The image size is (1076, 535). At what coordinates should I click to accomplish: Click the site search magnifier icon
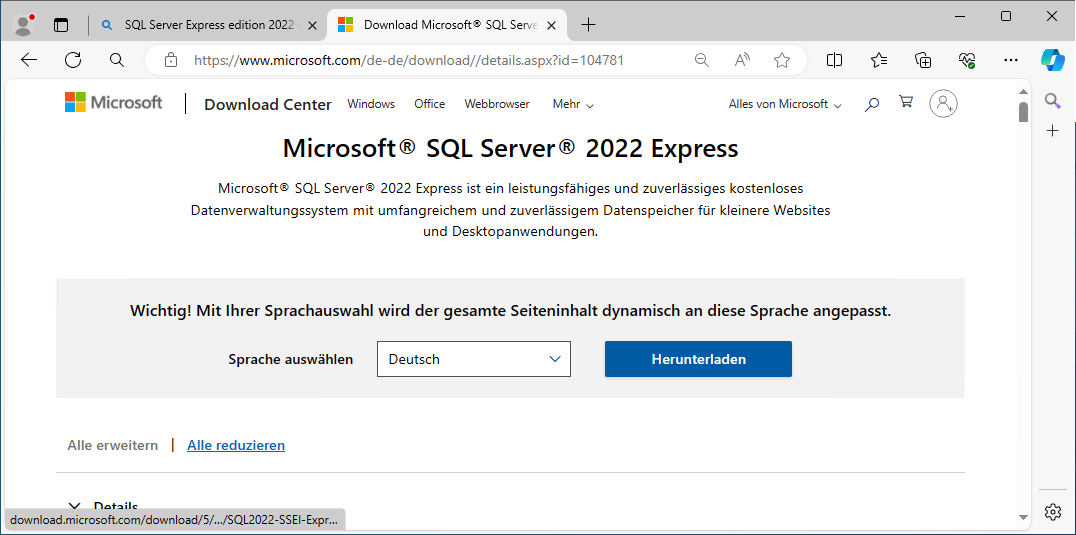(x=872, y=104)
